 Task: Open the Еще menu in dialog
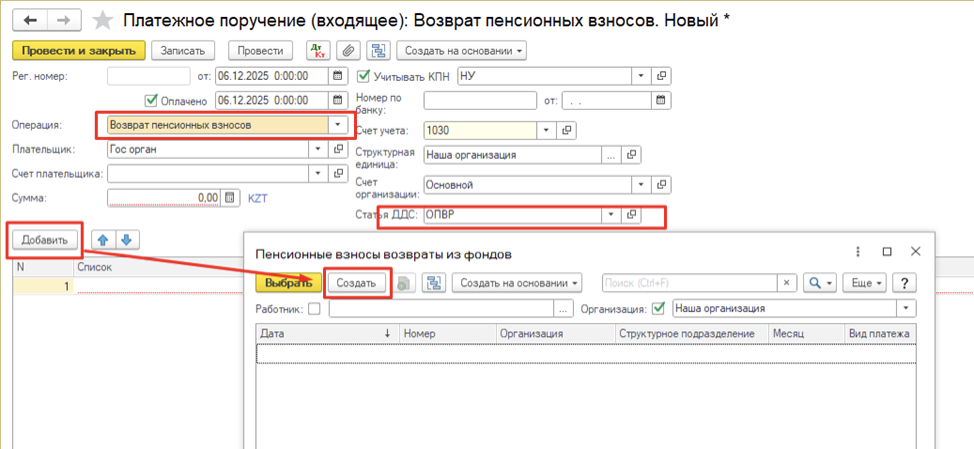pos(863,283)
